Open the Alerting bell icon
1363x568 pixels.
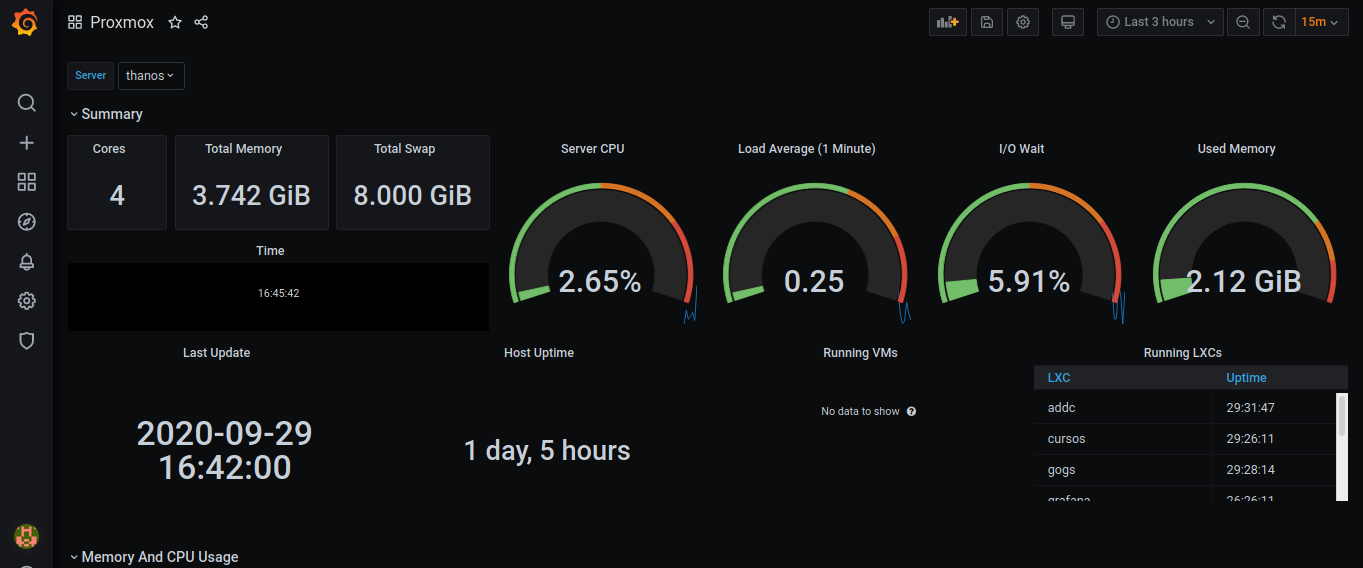(27, 262)
